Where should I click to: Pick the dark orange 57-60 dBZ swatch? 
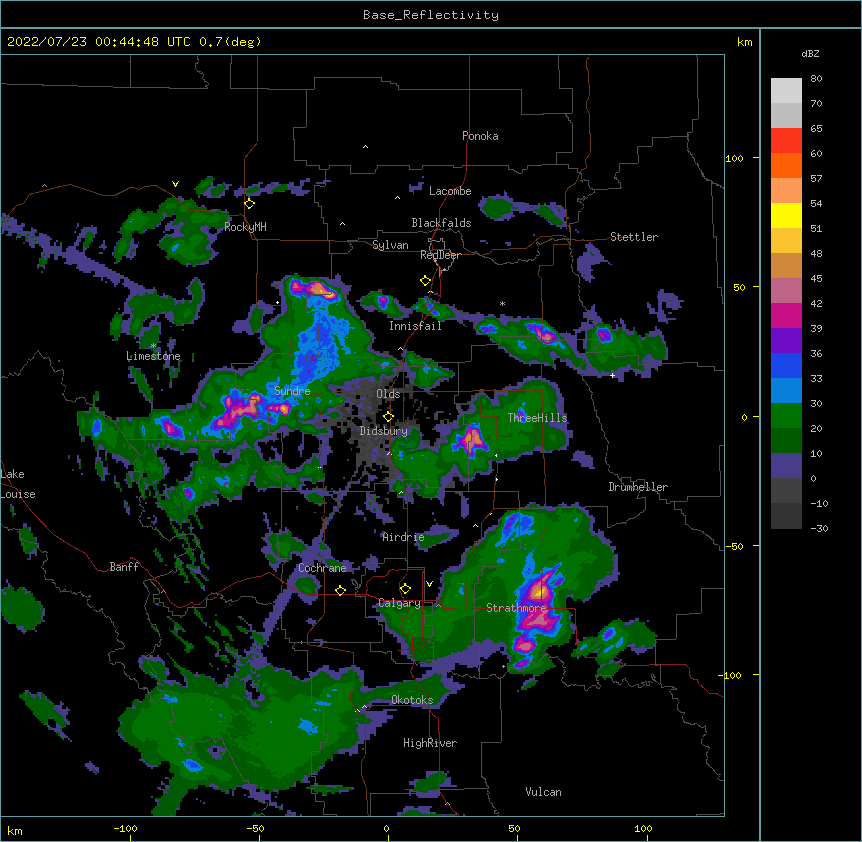point(786,165)
